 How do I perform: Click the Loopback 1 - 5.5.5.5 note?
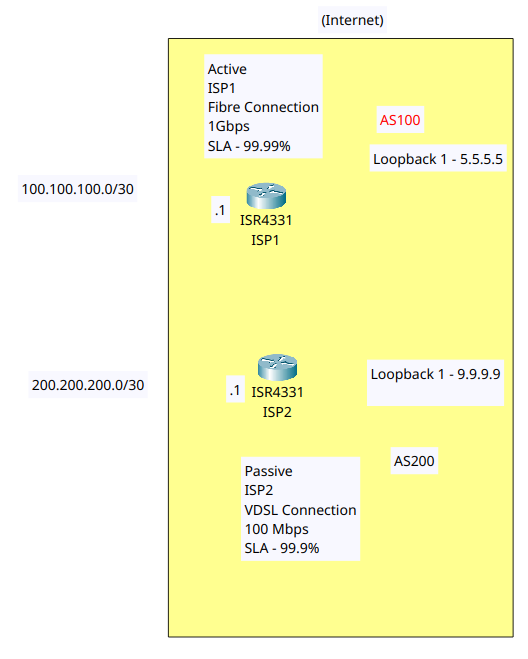tap(438, 159)
